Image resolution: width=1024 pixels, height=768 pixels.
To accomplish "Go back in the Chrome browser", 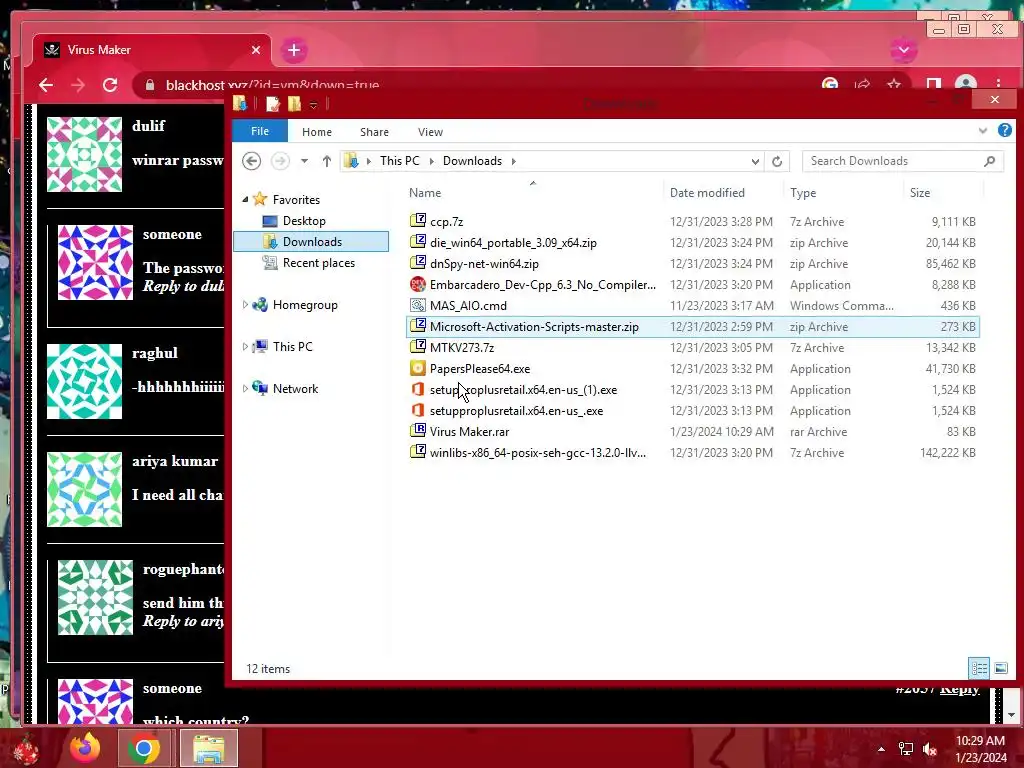I will (x=46, y=85).
